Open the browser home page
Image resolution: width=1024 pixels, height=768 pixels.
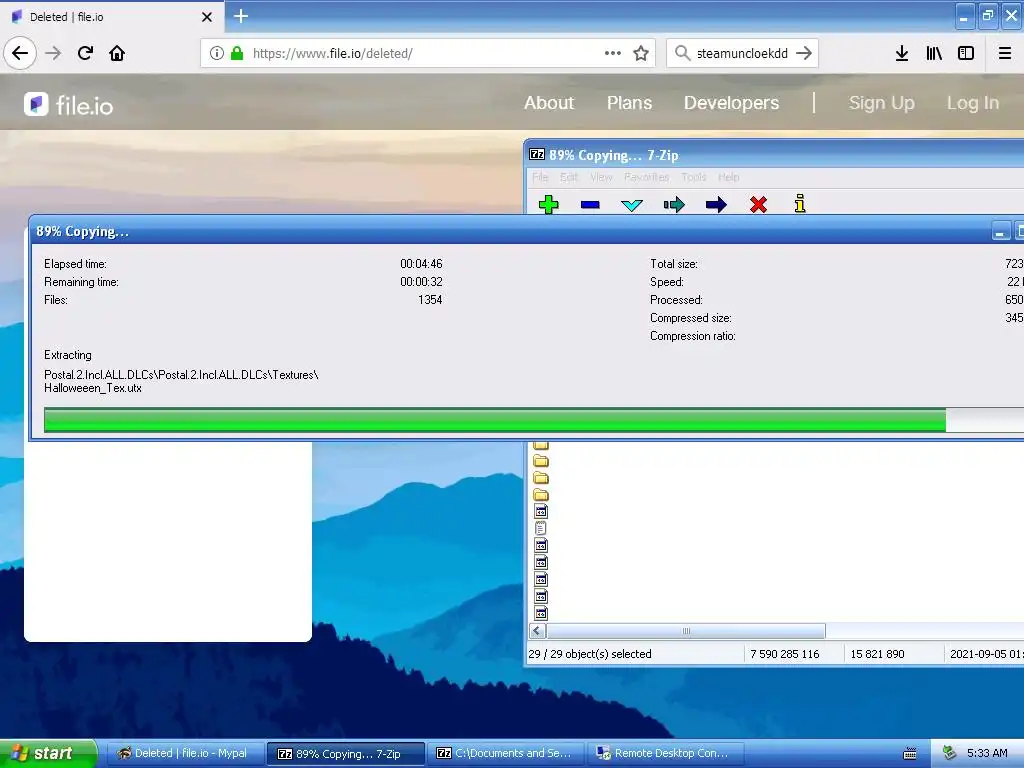(117, 53)
